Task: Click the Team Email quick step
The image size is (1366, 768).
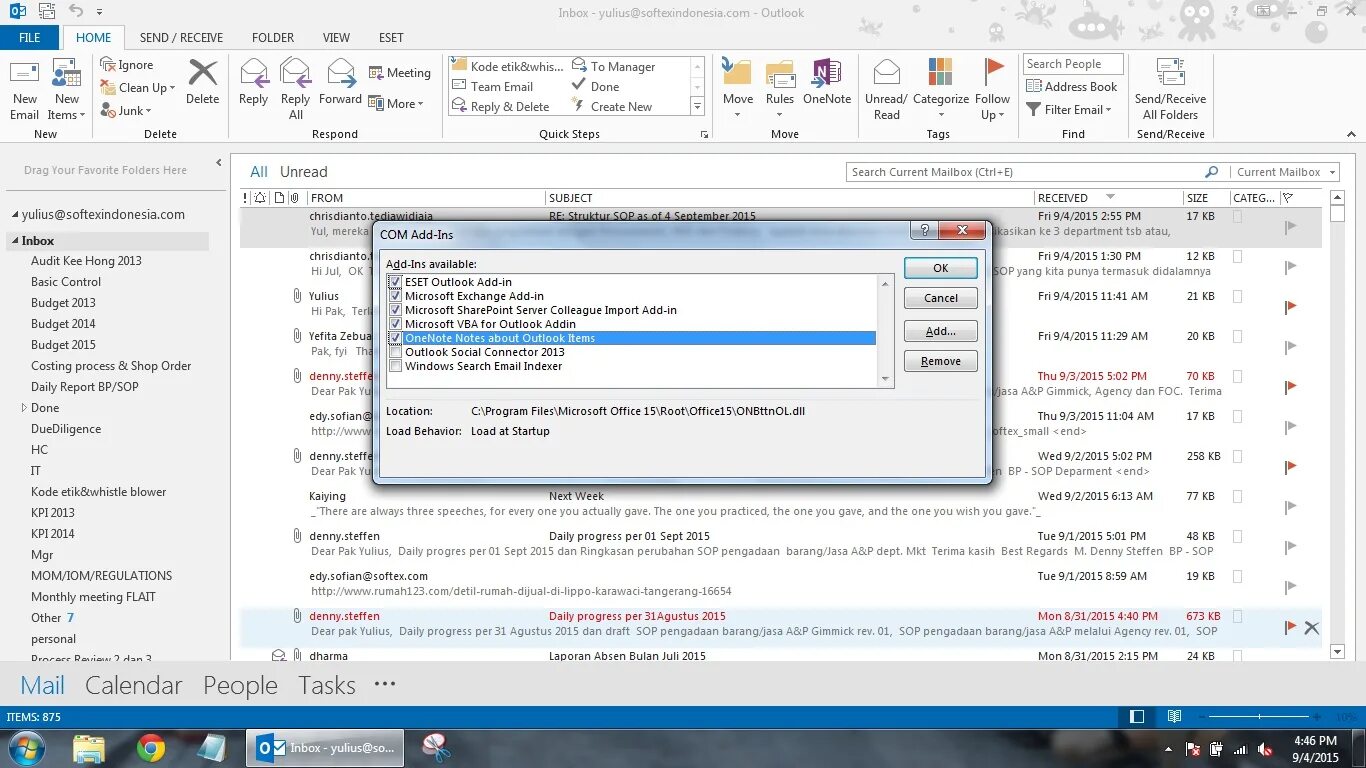Action: (492, 87)
